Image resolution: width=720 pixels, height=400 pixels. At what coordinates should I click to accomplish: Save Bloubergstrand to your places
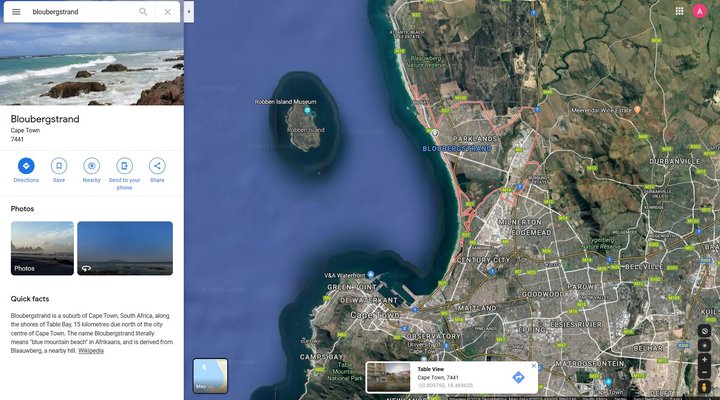pos(59,170)
